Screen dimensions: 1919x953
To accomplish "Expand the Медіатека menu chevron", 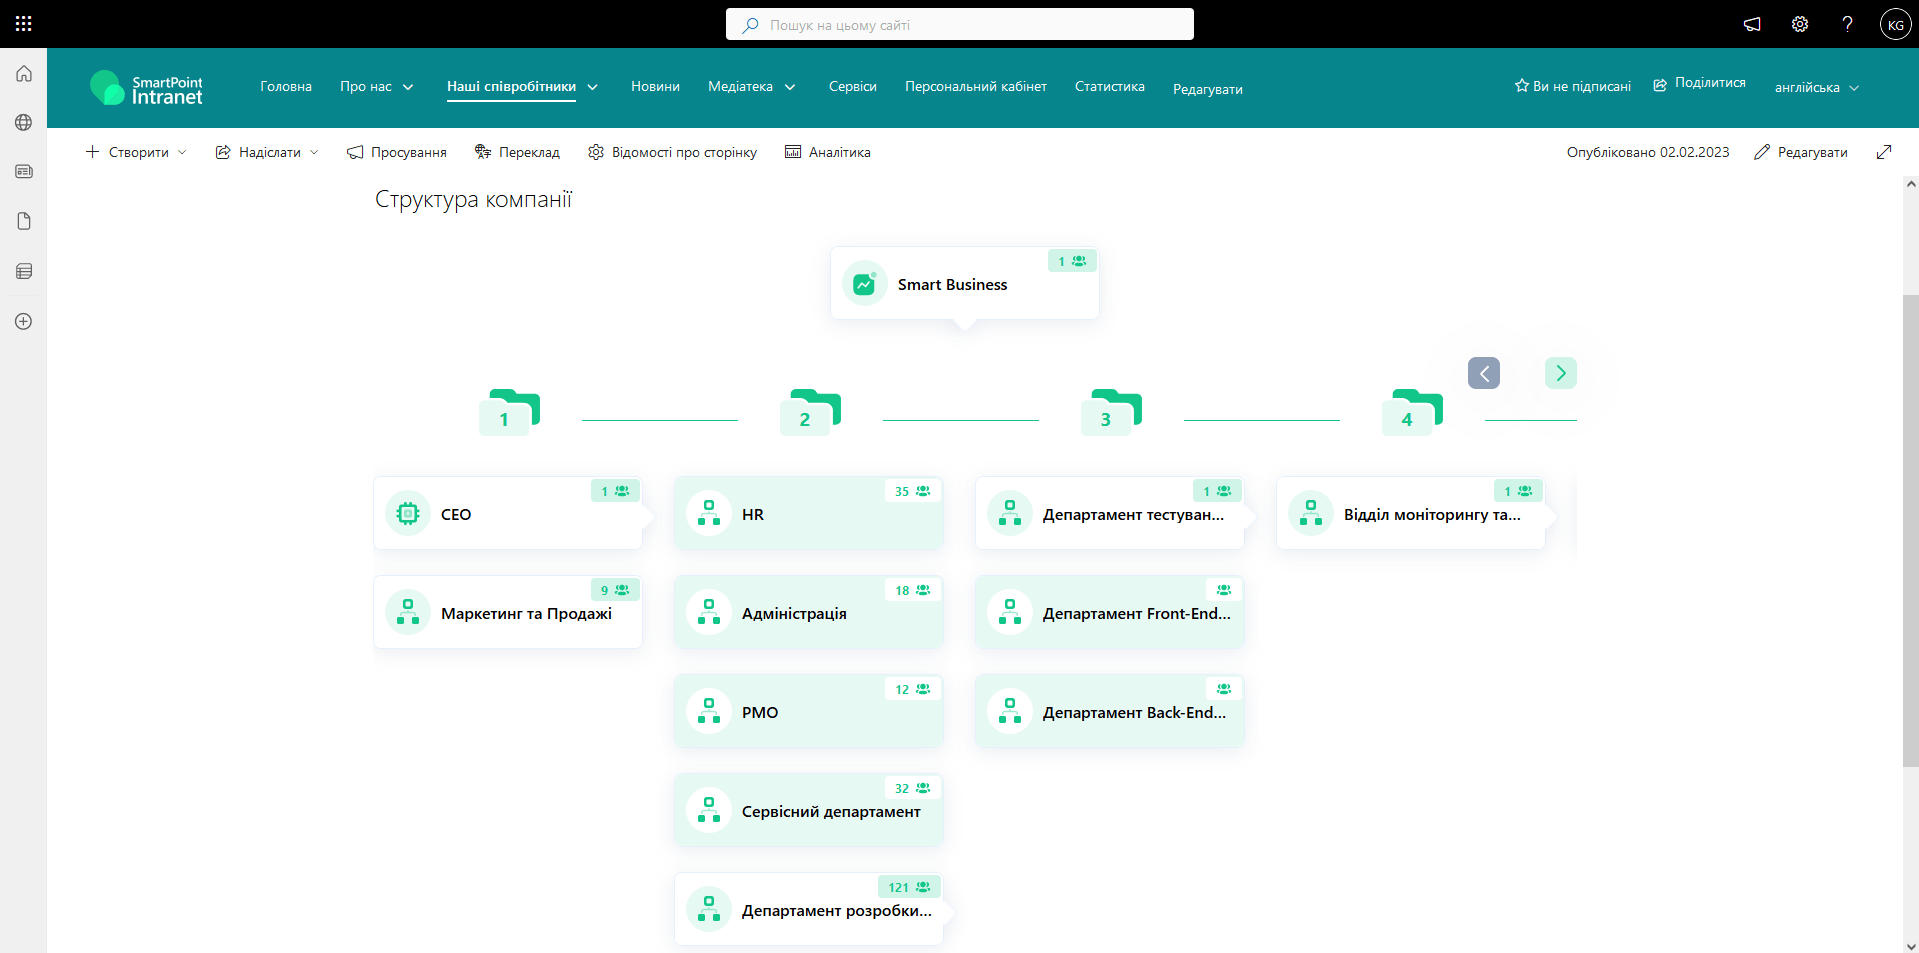I will click(790, 87).
